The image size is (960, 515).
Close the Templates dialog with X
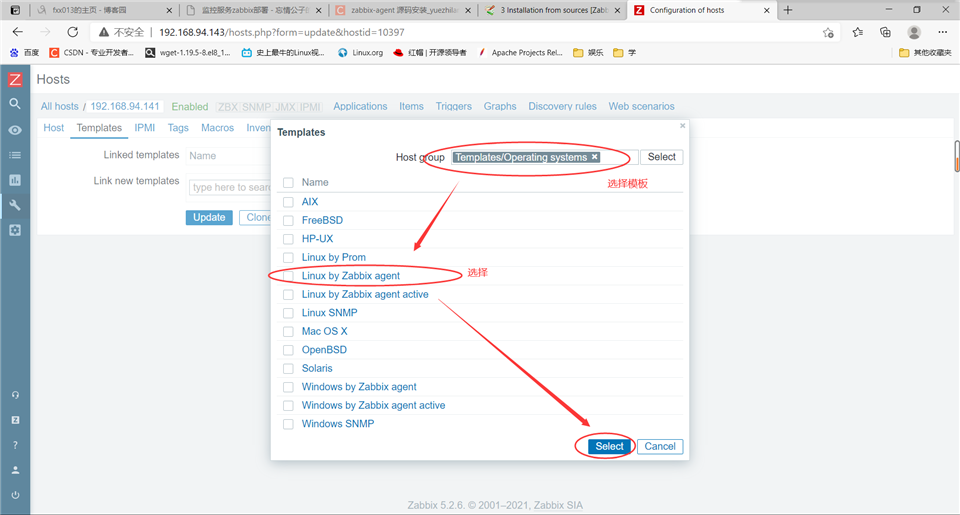point(683,126)
